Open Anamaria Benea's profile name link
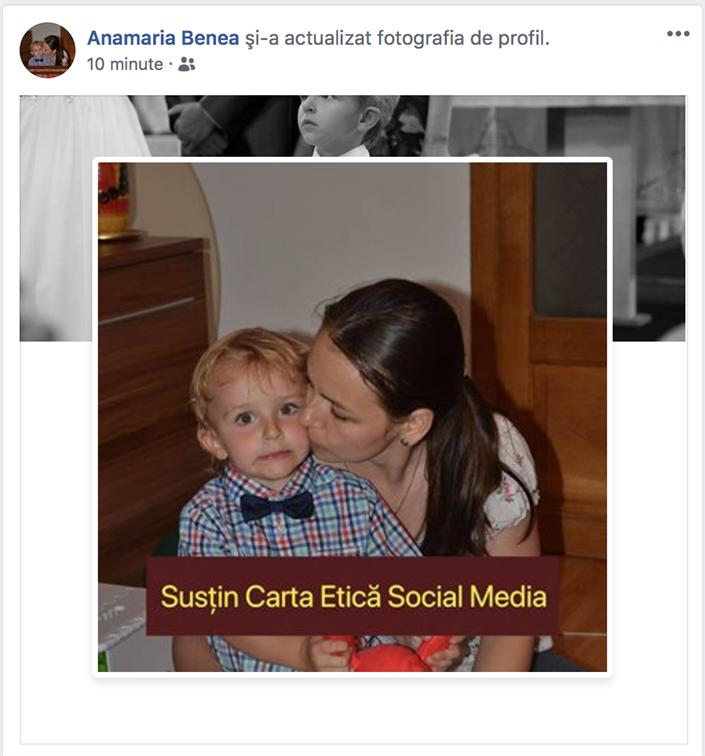The width and height of the screenshot is (705, 756). click(x=163, y=38)
